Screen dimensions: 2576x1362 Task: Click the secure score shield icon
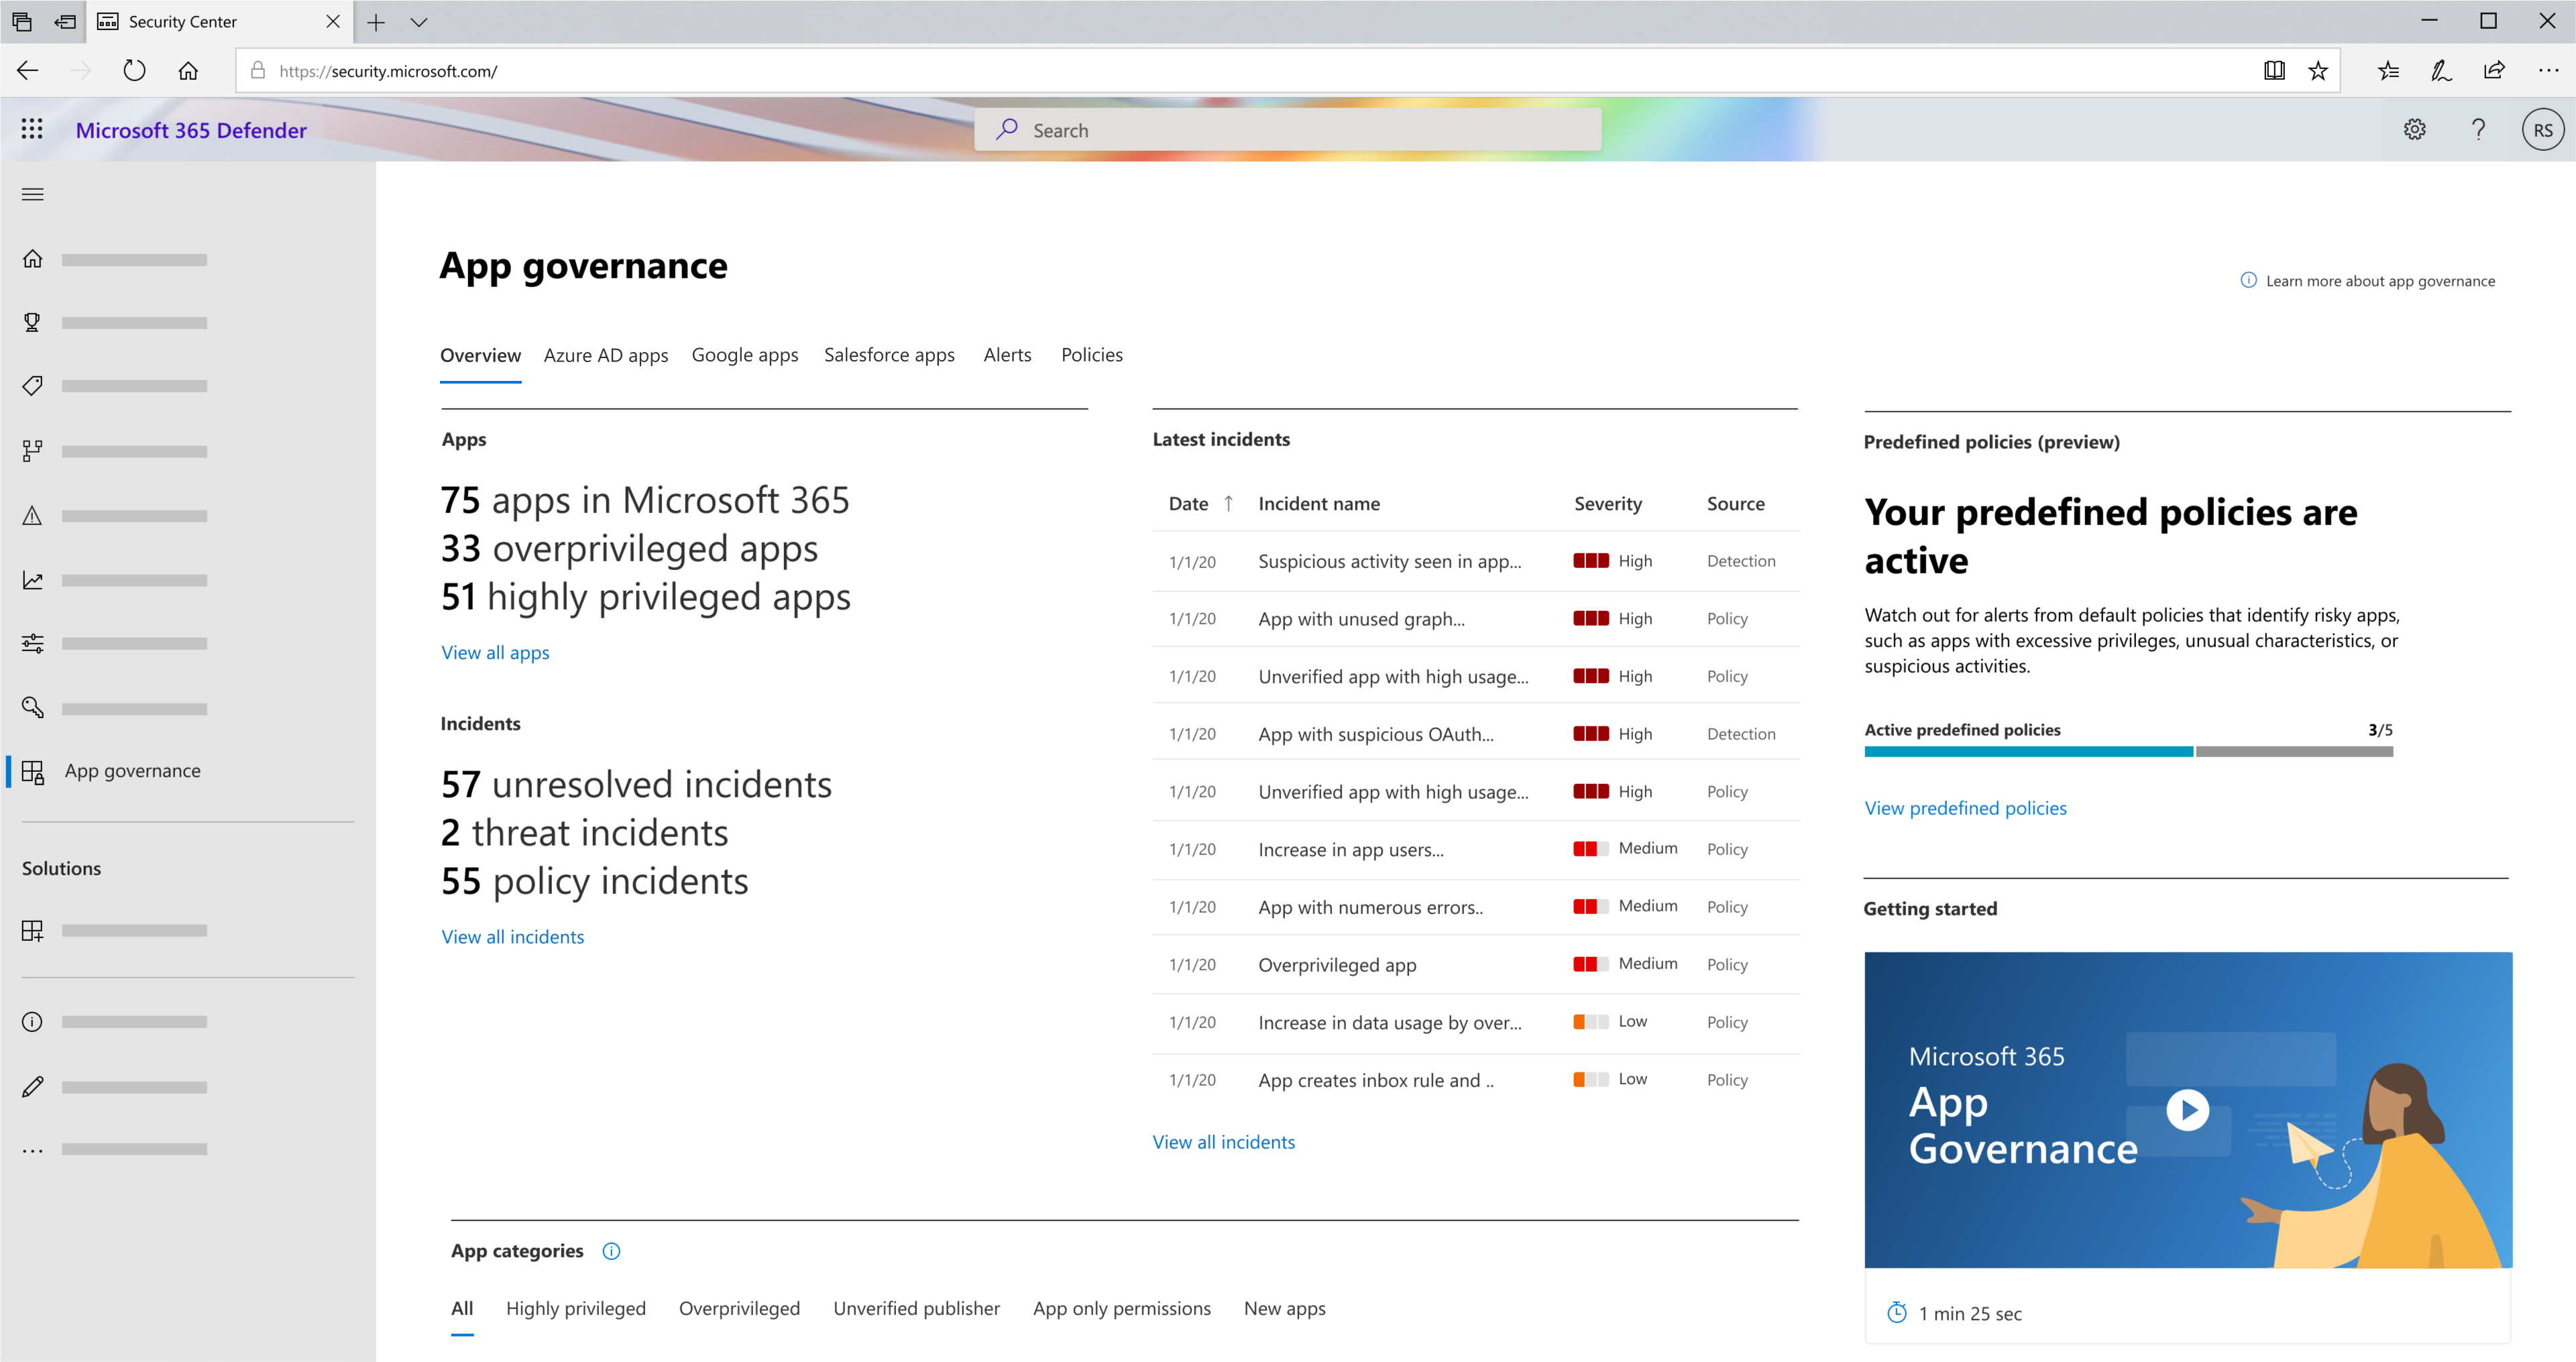click(32, 322)
